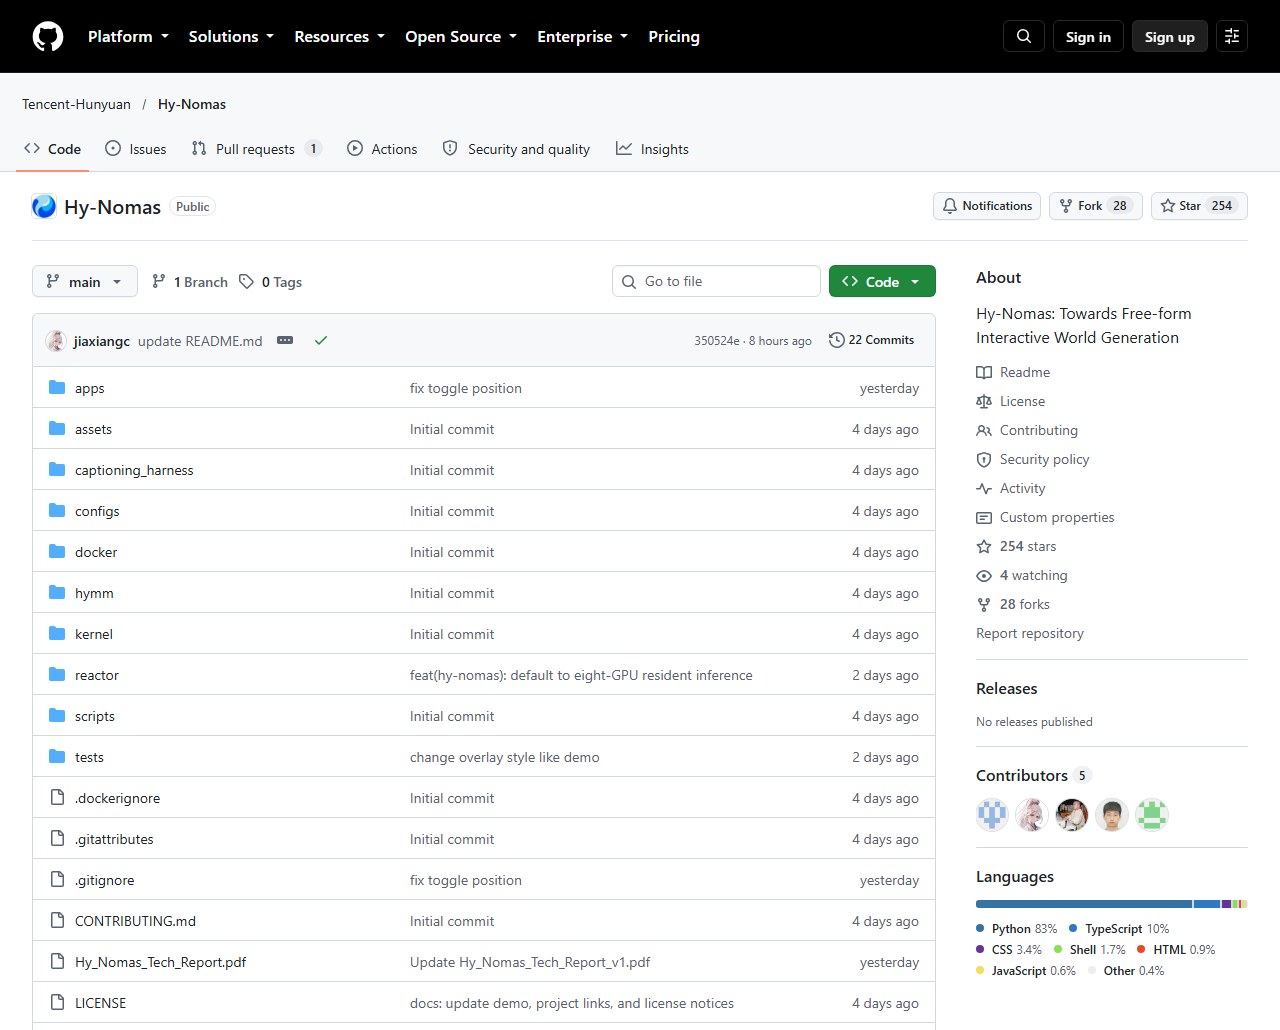Open the Readme link in About

(1013, 372)
